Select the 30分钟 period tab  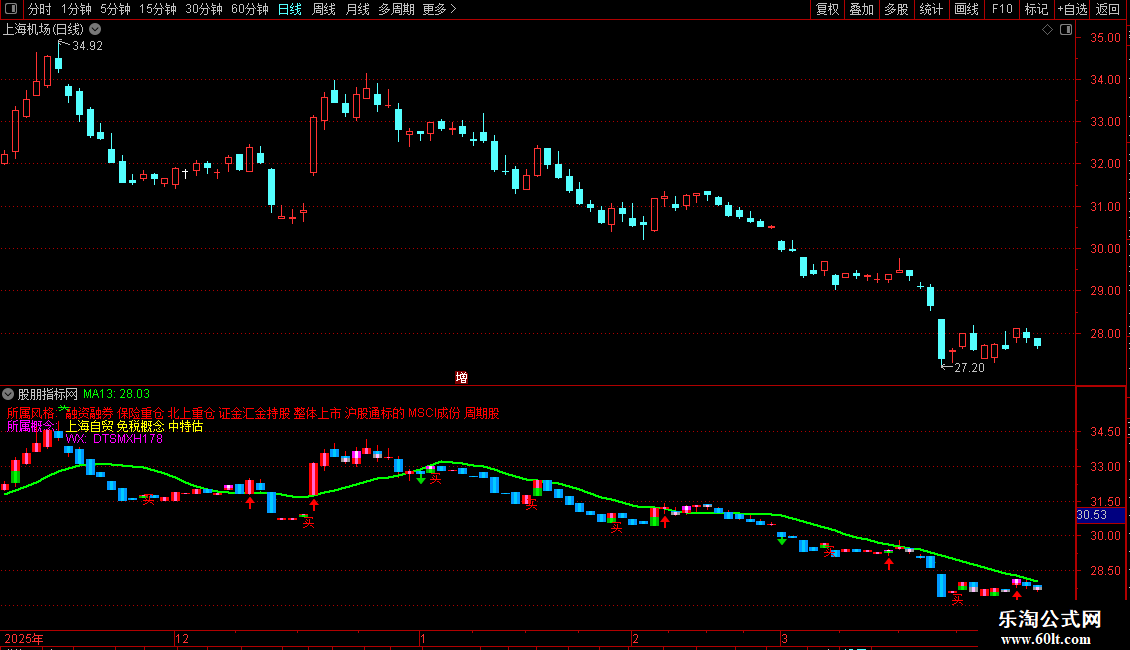pos(203,9)
